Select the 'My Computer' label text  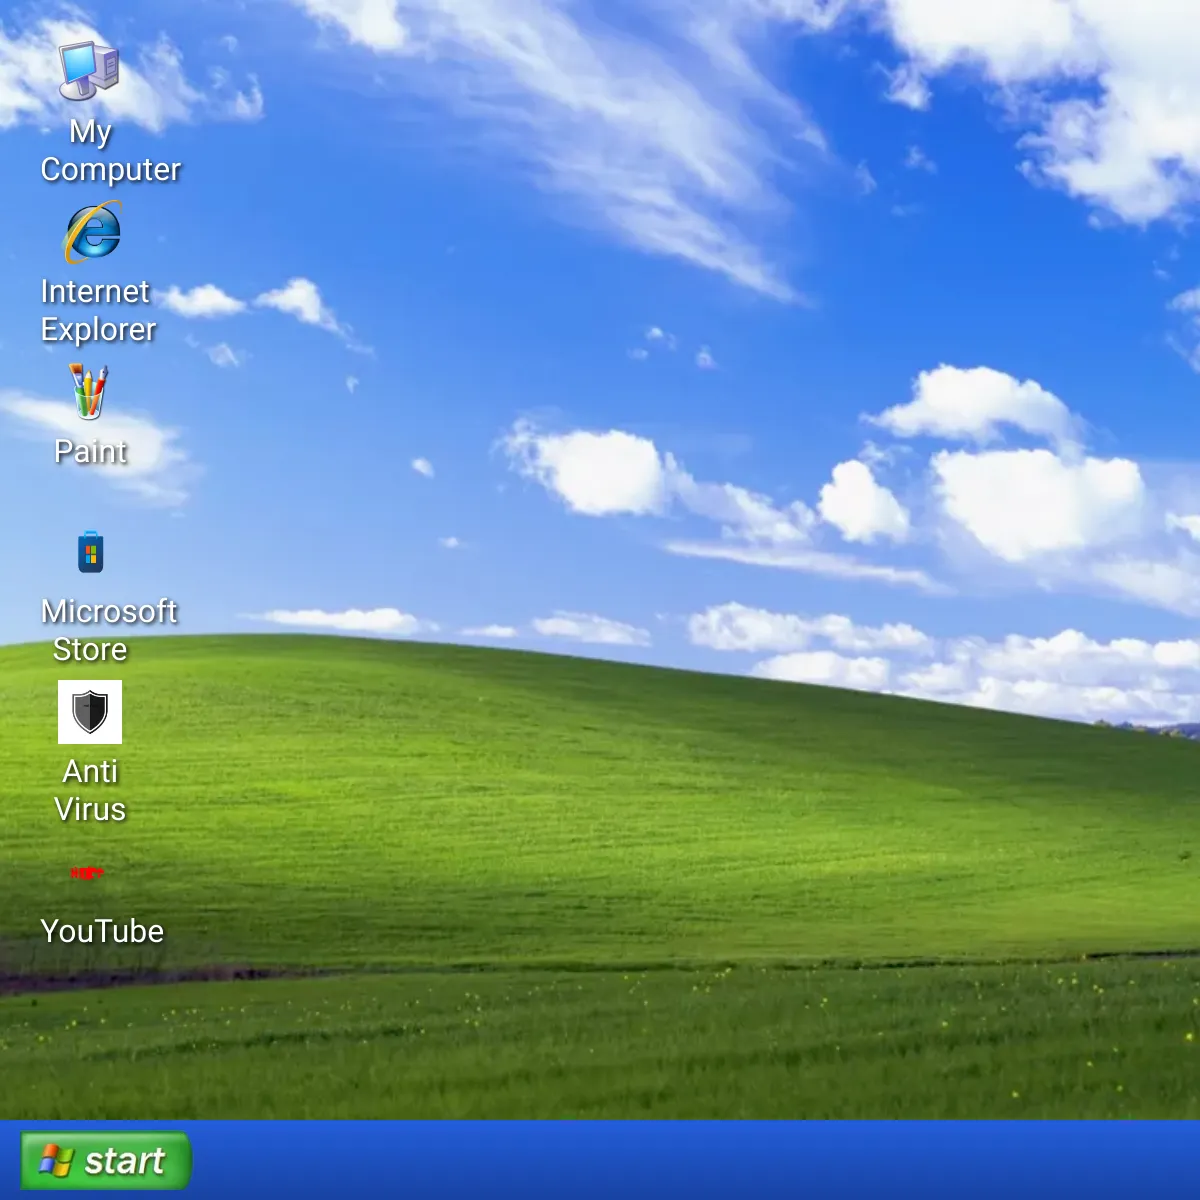pyautogui.click(x=108, y=152)
